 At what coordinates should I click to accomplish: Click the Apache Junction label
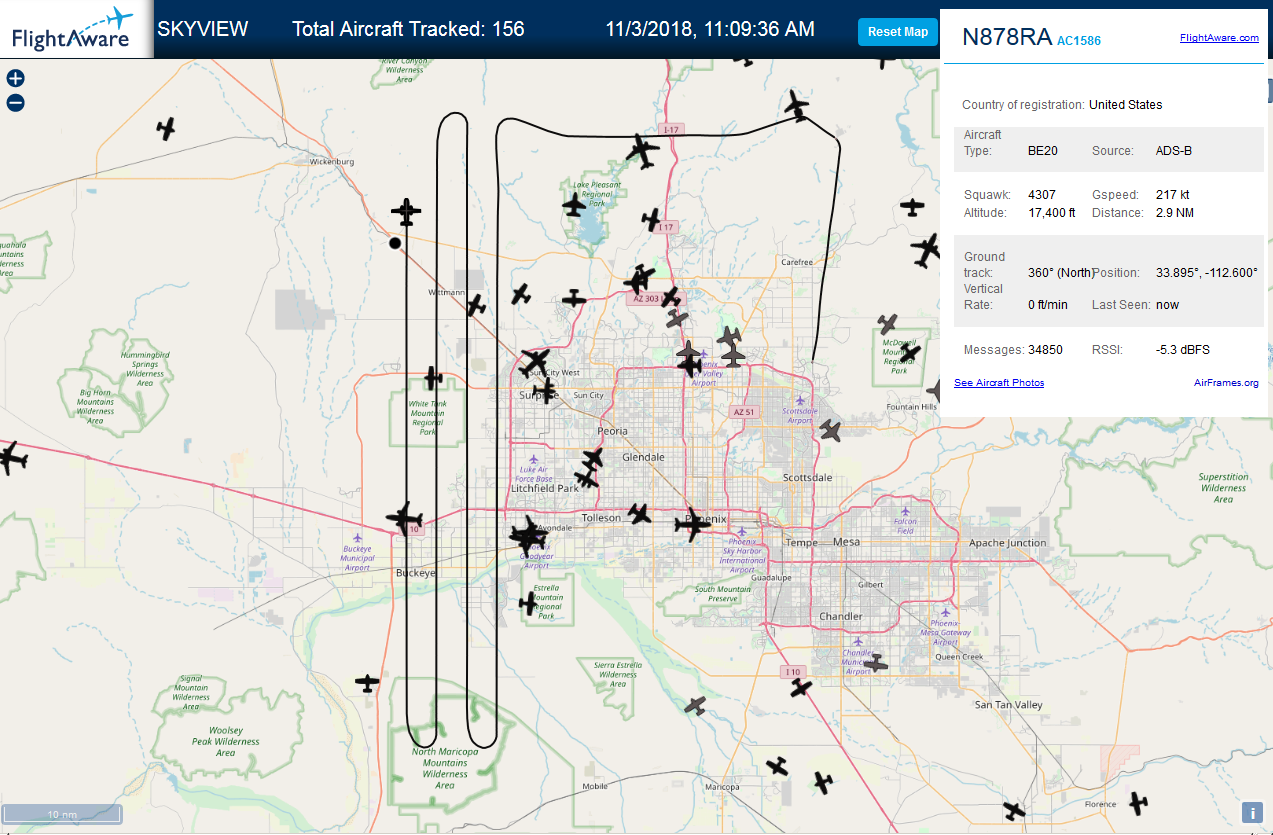(1008, 543)
